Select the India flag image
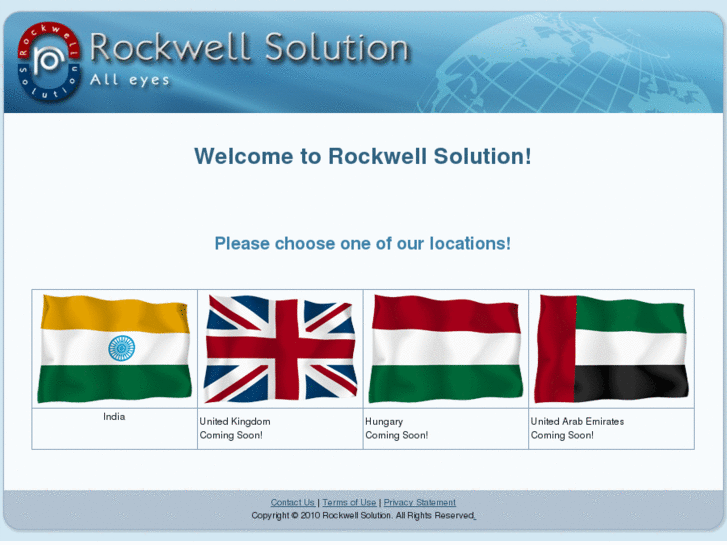The width and height of the screenshot is (727, 545). (115, 349)
